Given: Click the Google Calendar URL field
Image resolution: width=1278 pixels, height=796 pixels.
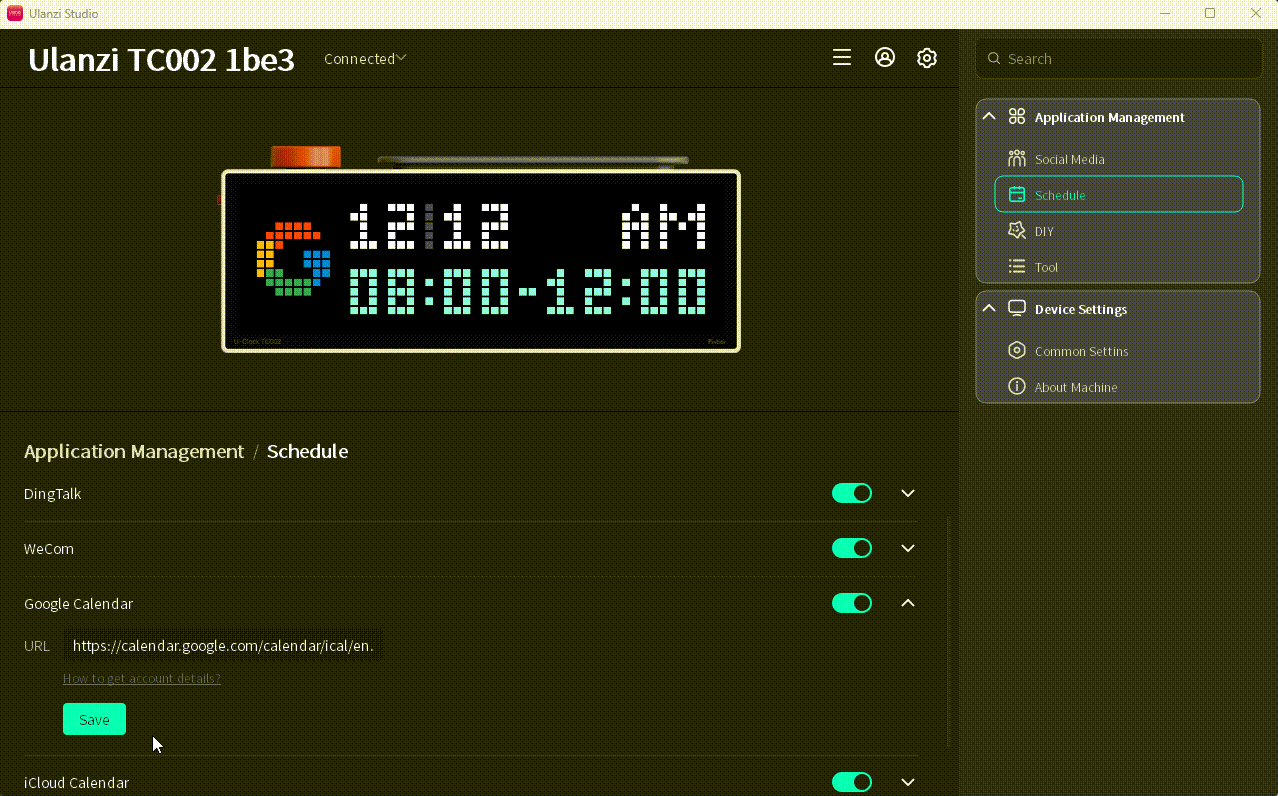Looking at the screenshot, I should coord(224,646).
